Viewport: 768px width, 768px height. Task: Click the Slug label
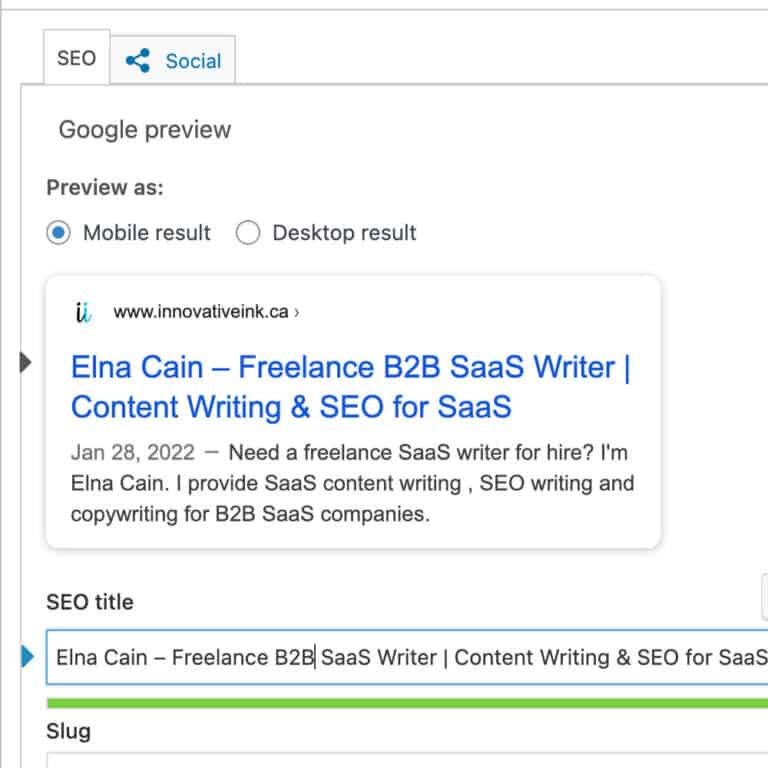(x=68, y=731)
